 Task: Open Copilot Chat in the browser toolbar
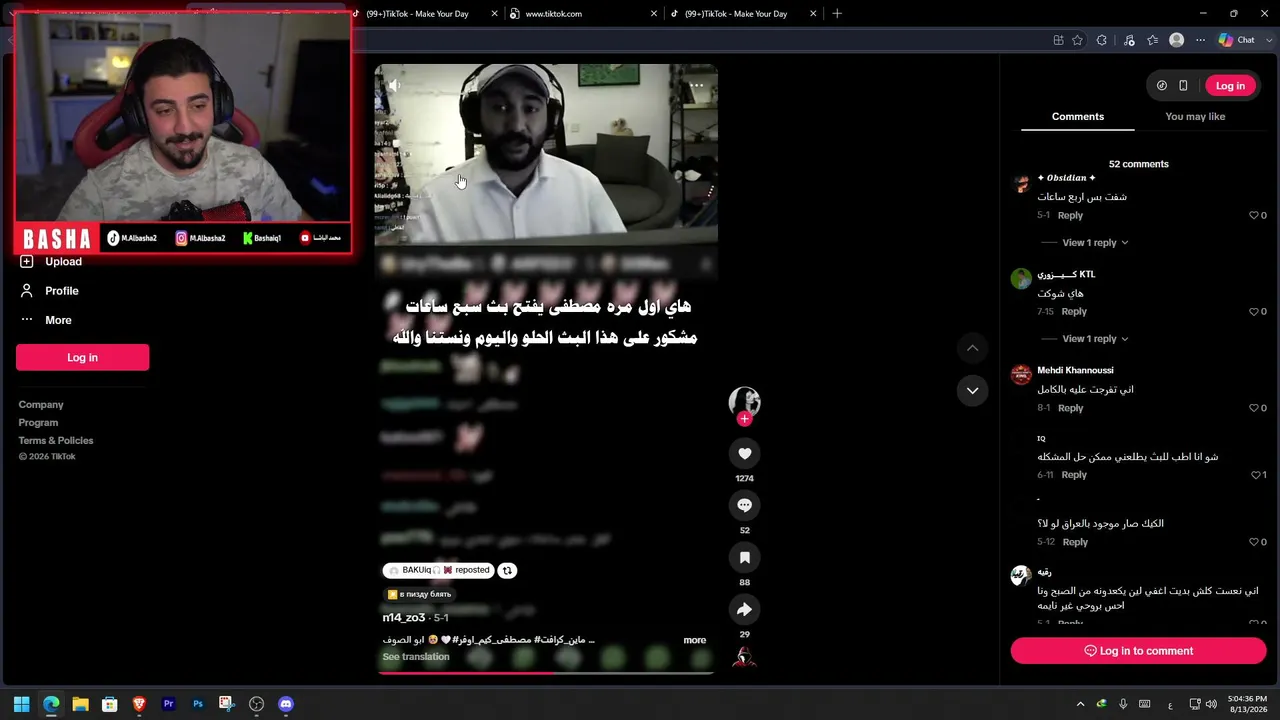[1237, 40]
